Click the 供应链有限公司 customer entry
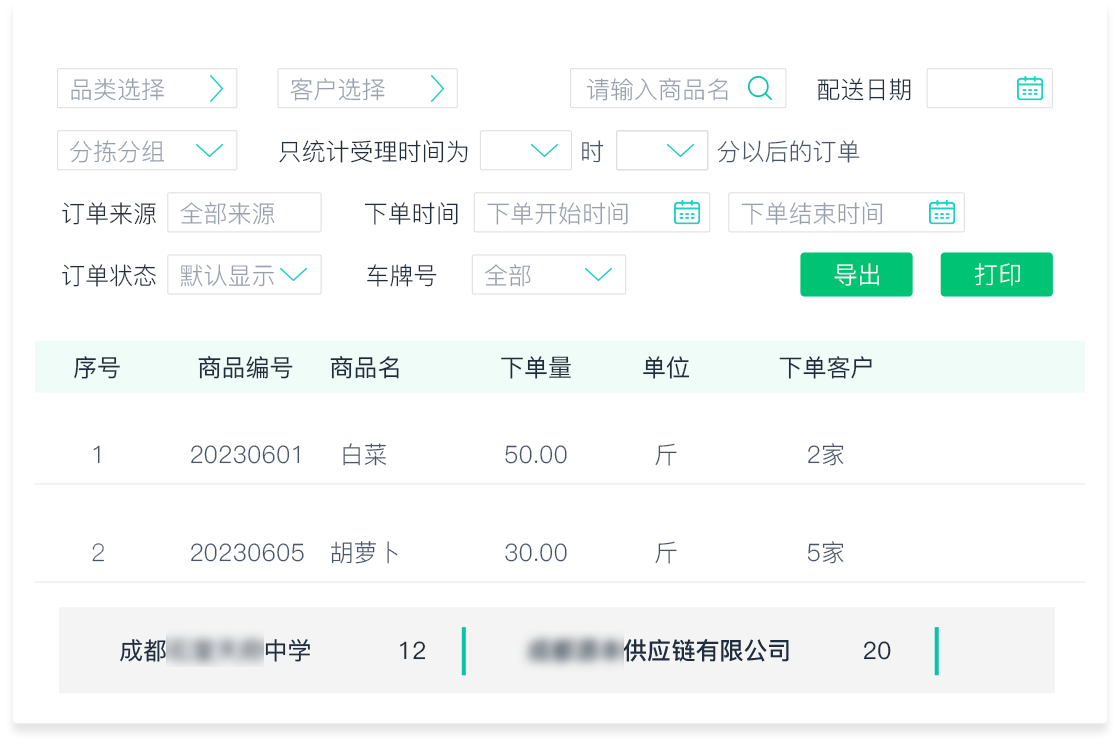The width and height of the screenshot is (1120, 754). pos(706,651)
